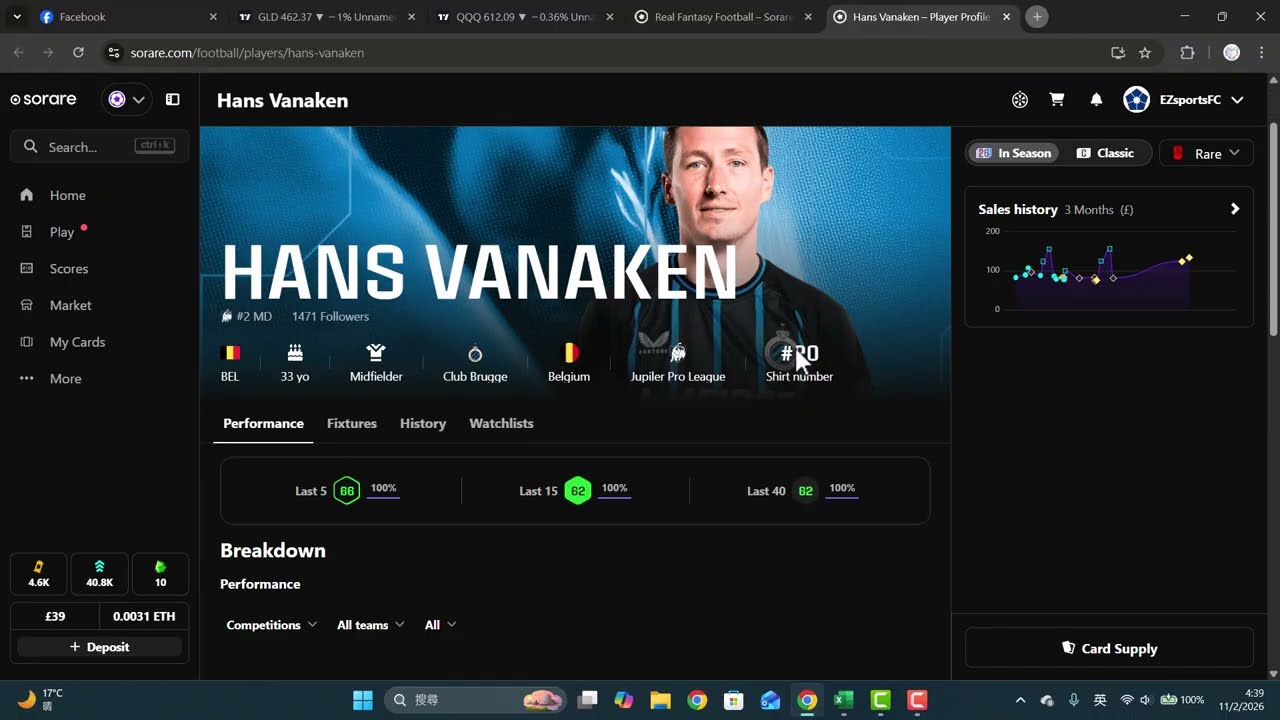
Task: Click the Shirt number icon
Action: pyautogui.click(x=799, y=353)
